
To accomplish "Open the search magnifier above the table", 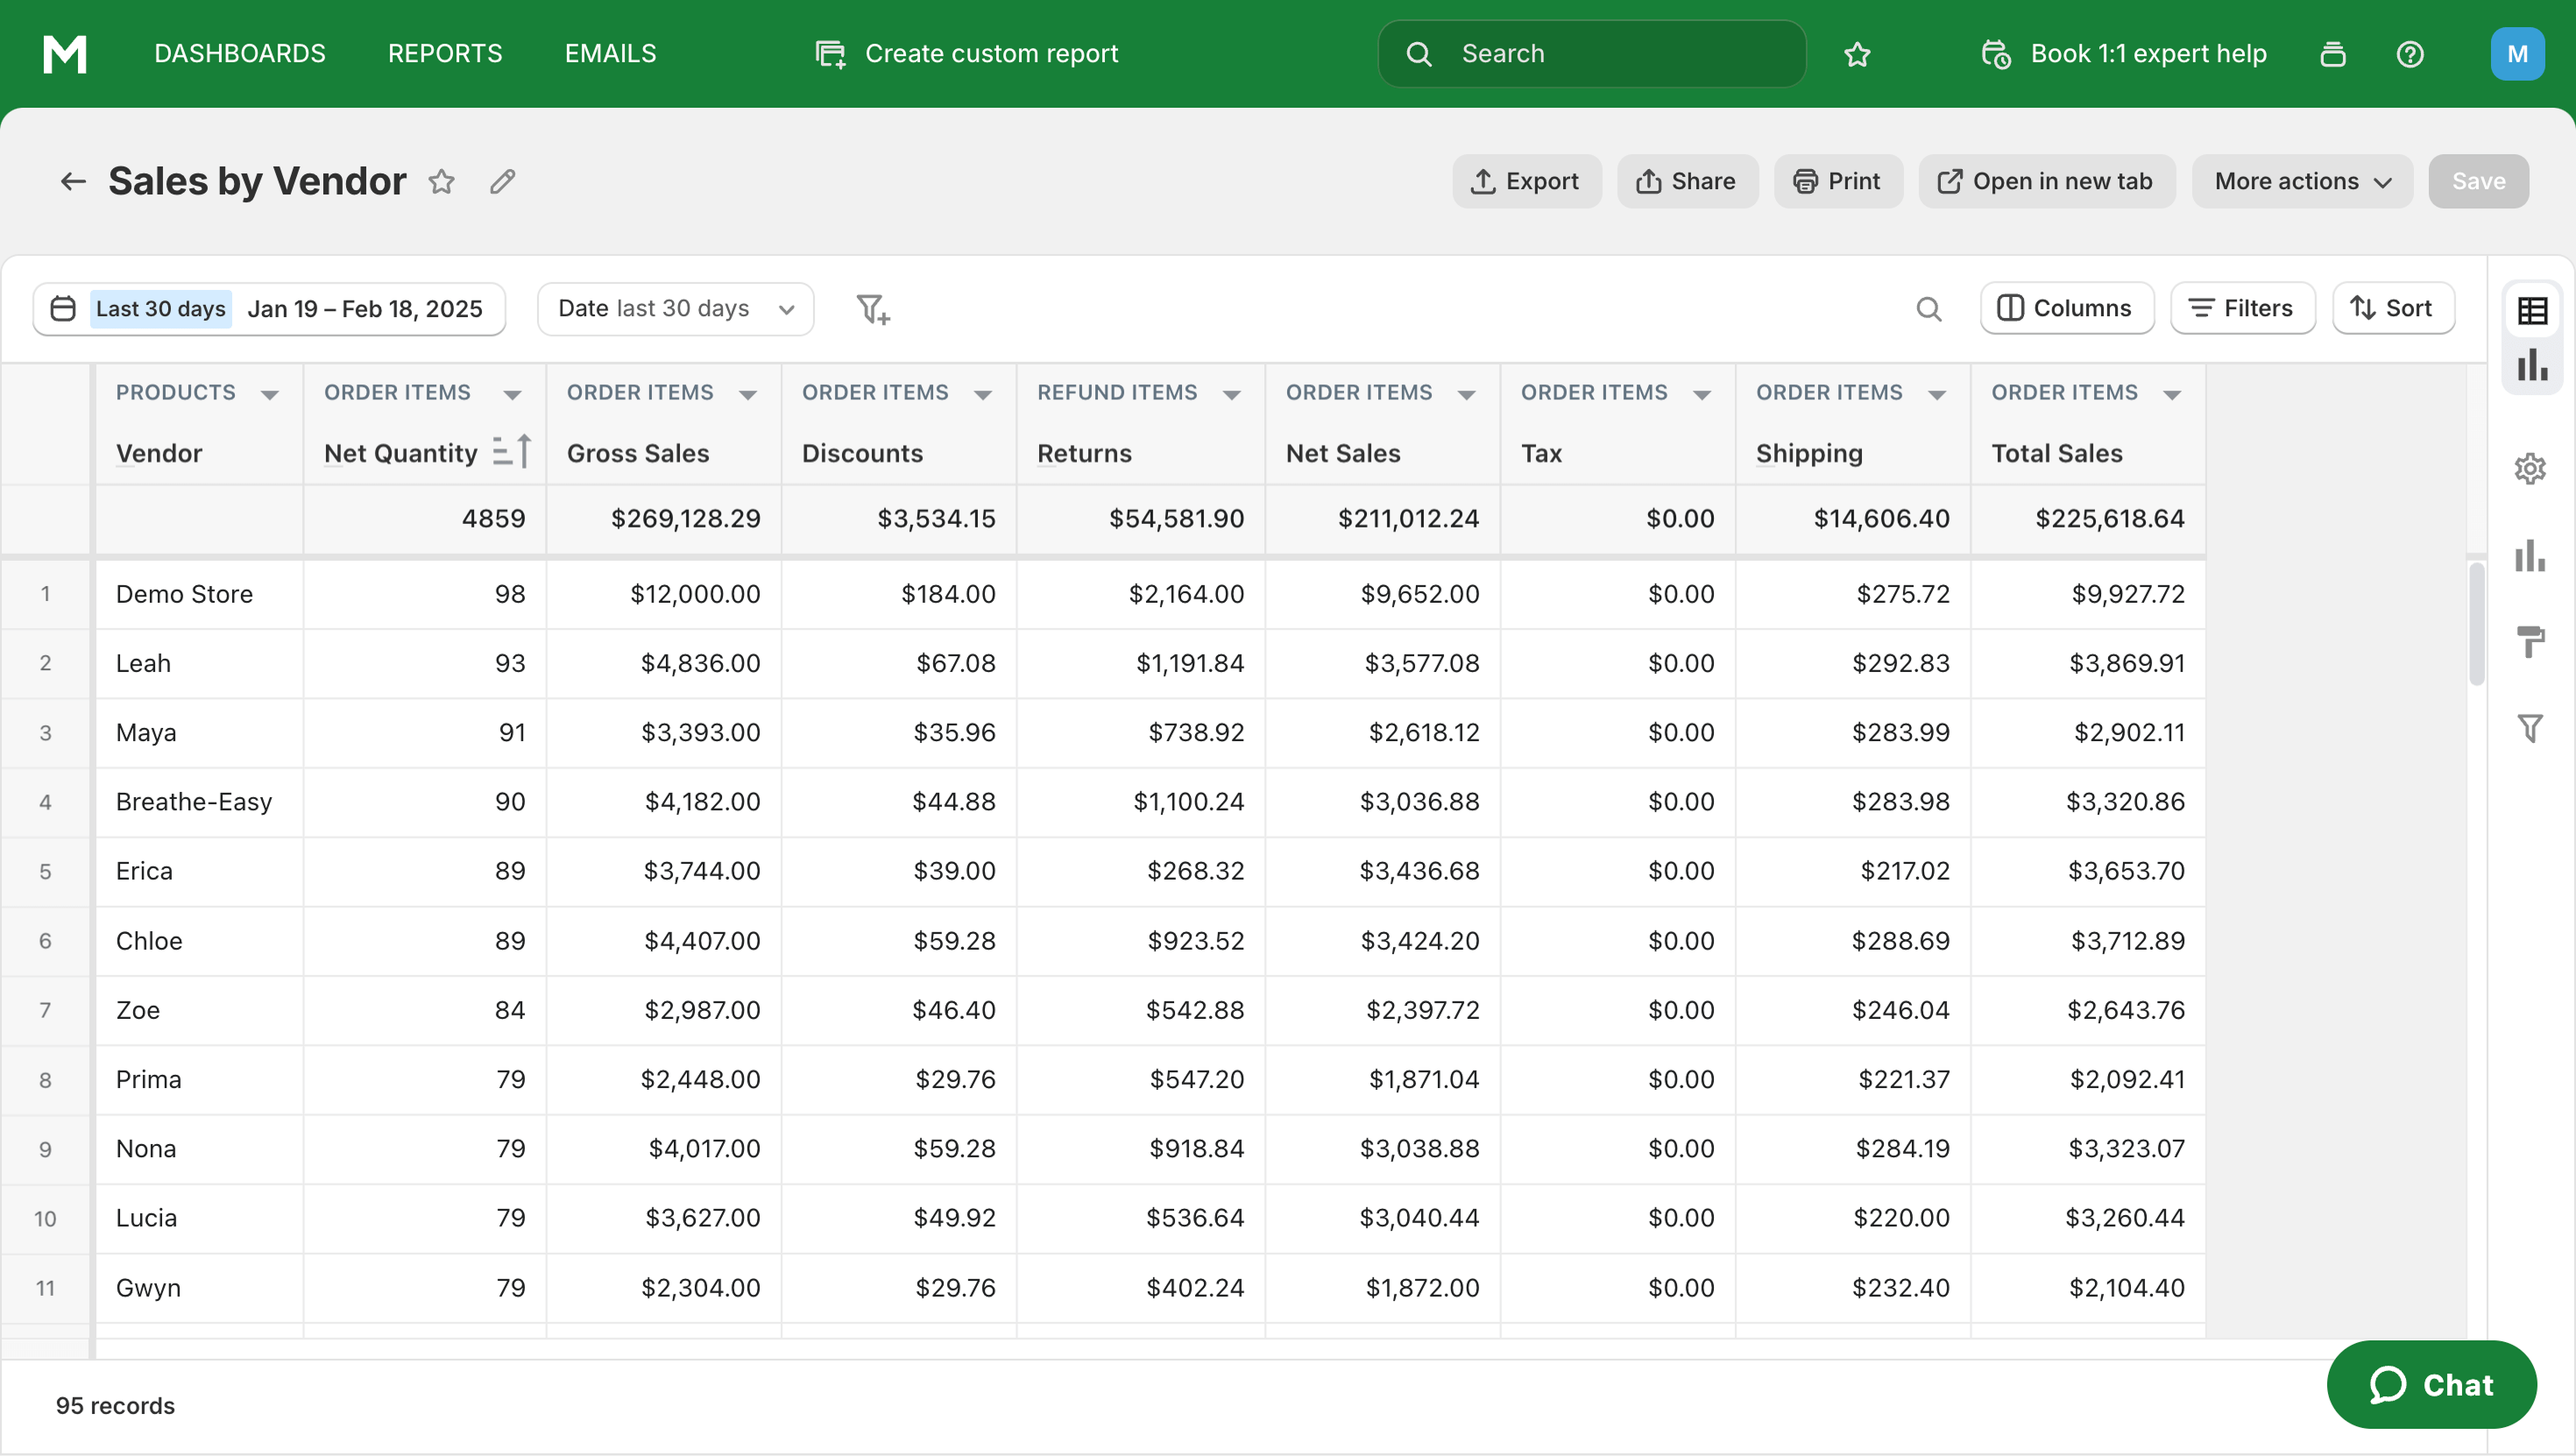I will point(1929,309).
